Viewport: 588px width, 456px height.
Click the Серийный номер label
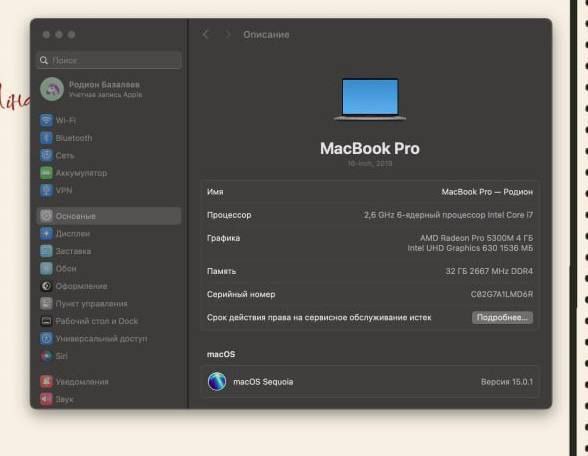point(241,294)
